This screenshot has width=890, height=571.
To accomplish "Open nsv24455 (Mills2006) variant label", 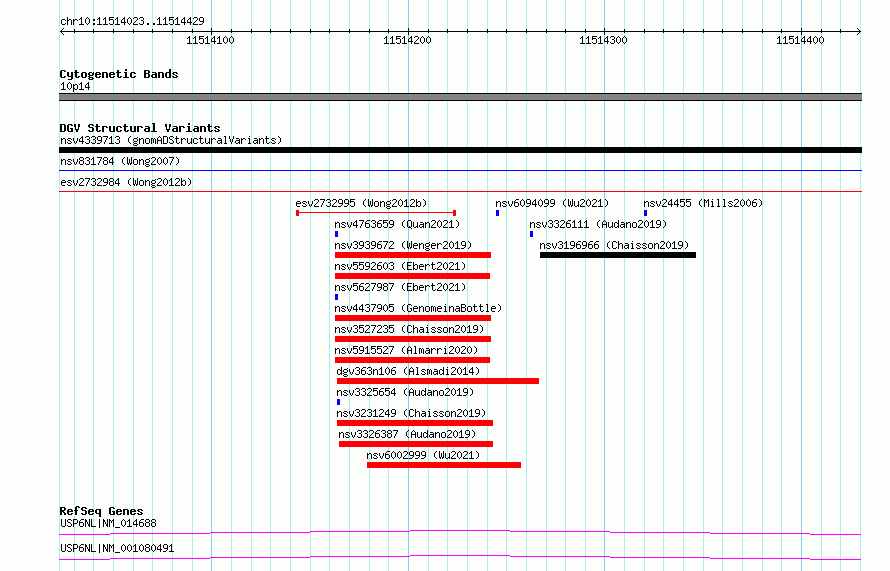I will click(x=703, y=203).
